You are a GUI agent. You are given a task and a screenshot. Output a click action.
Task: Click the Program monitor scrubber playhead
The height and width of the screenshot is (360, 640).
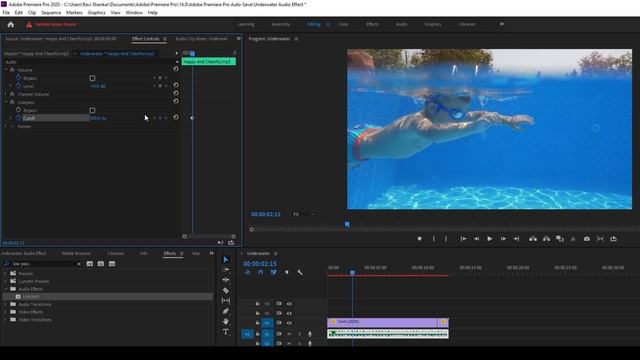347,224
